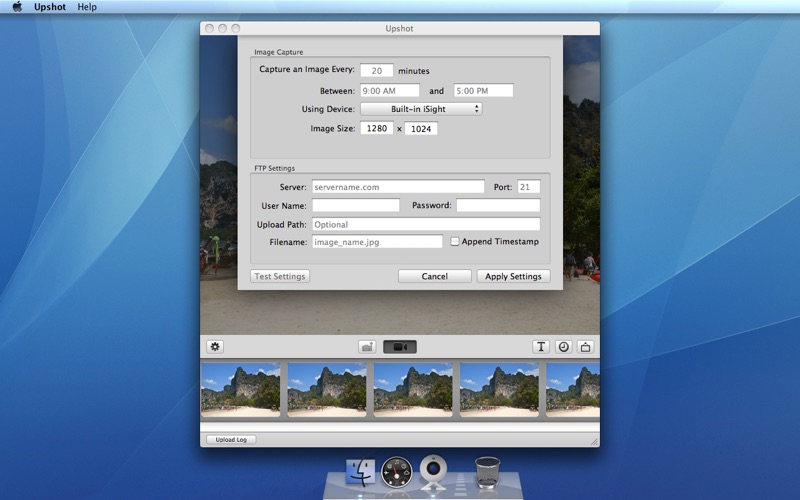This screenshot has width=800, height=500.
Task: Select the partially visible fifth thumbnail
Action: click(573, 390)
